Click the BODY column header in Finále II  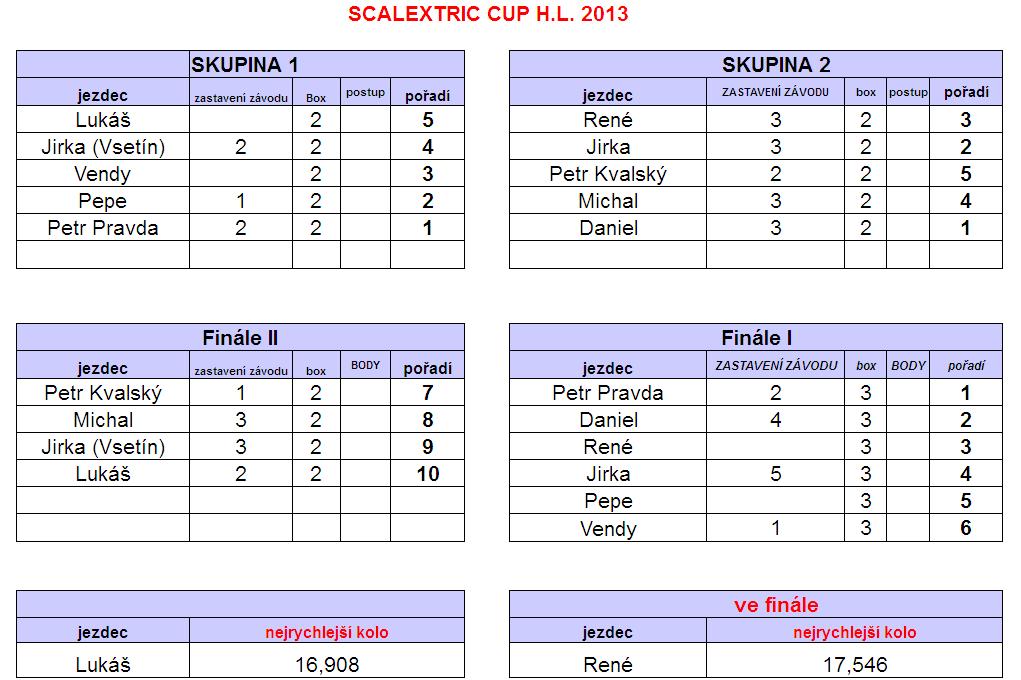click(x=365, y=365)
